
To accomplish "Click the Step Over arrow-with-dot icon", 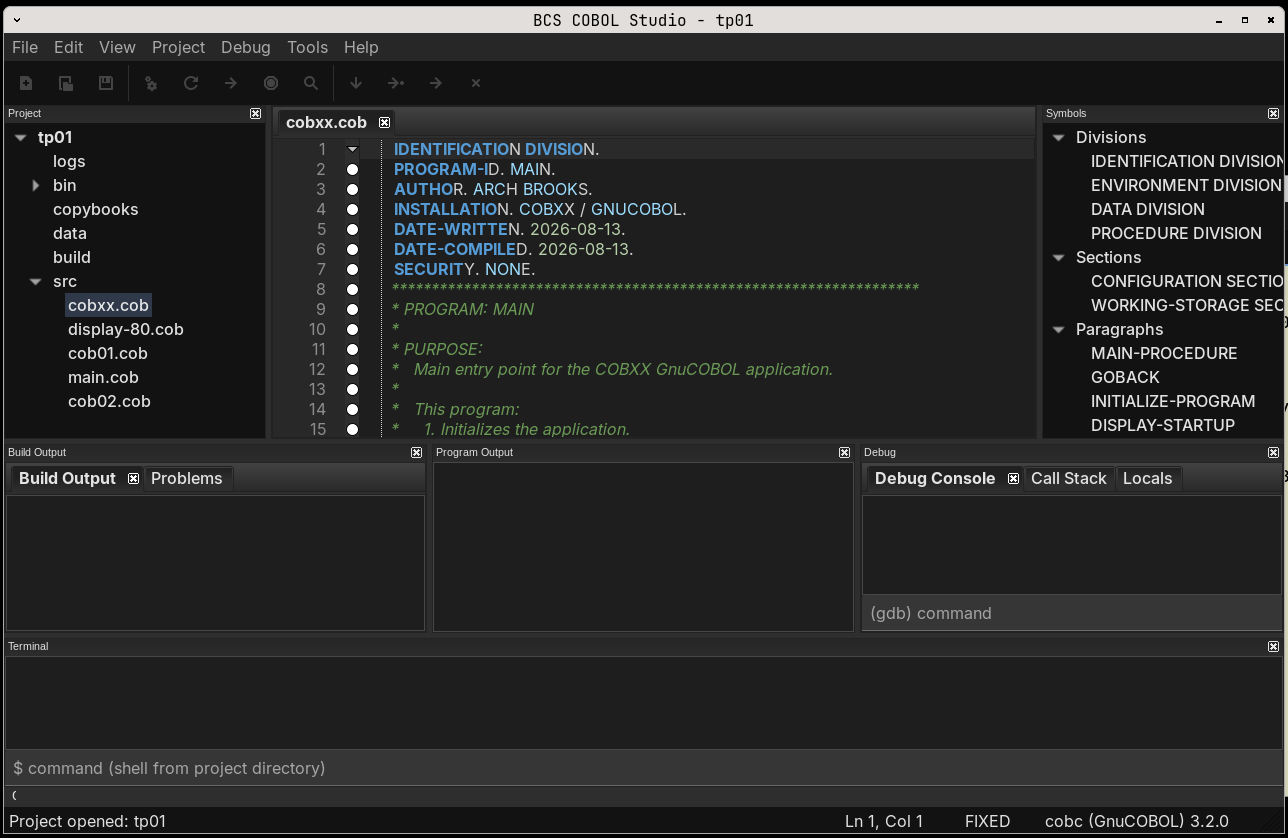I will [x=396, y=83].
